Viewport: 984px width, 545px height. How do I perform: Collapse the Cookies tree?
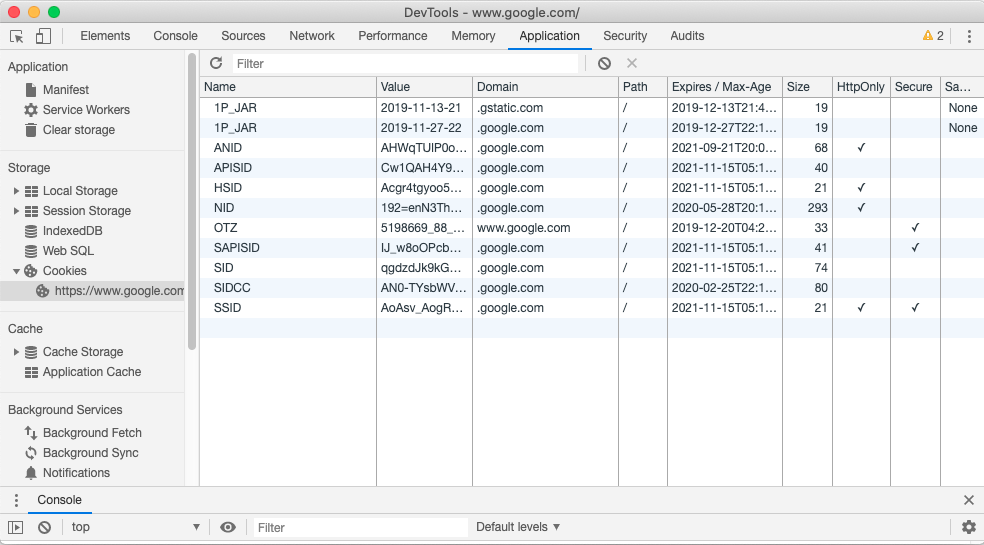[16, 271]
